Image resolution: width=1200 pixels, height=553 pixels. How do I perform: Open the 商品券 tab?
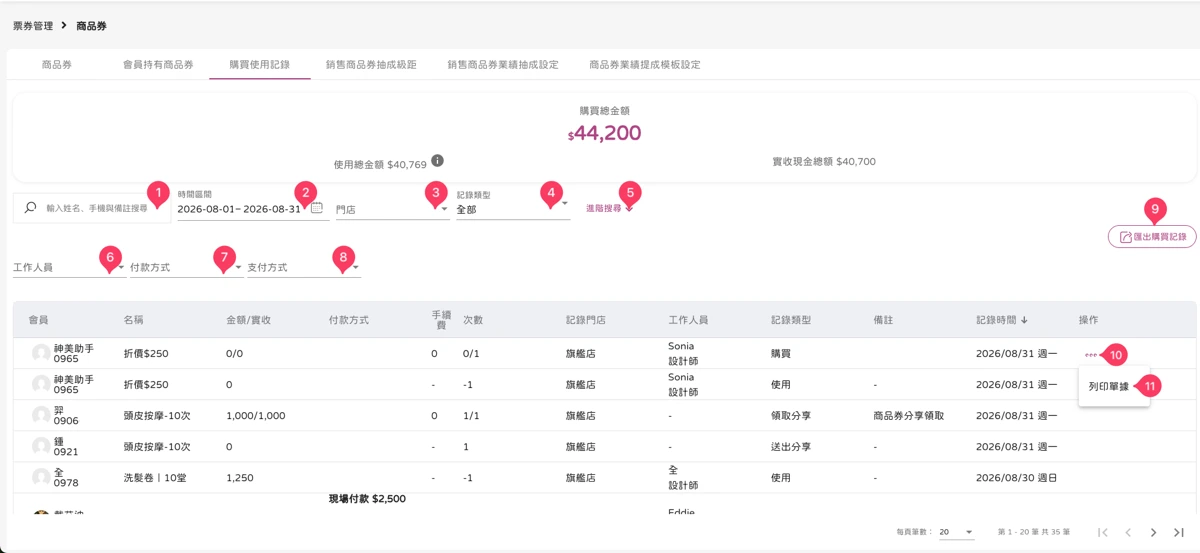(56, 64)
